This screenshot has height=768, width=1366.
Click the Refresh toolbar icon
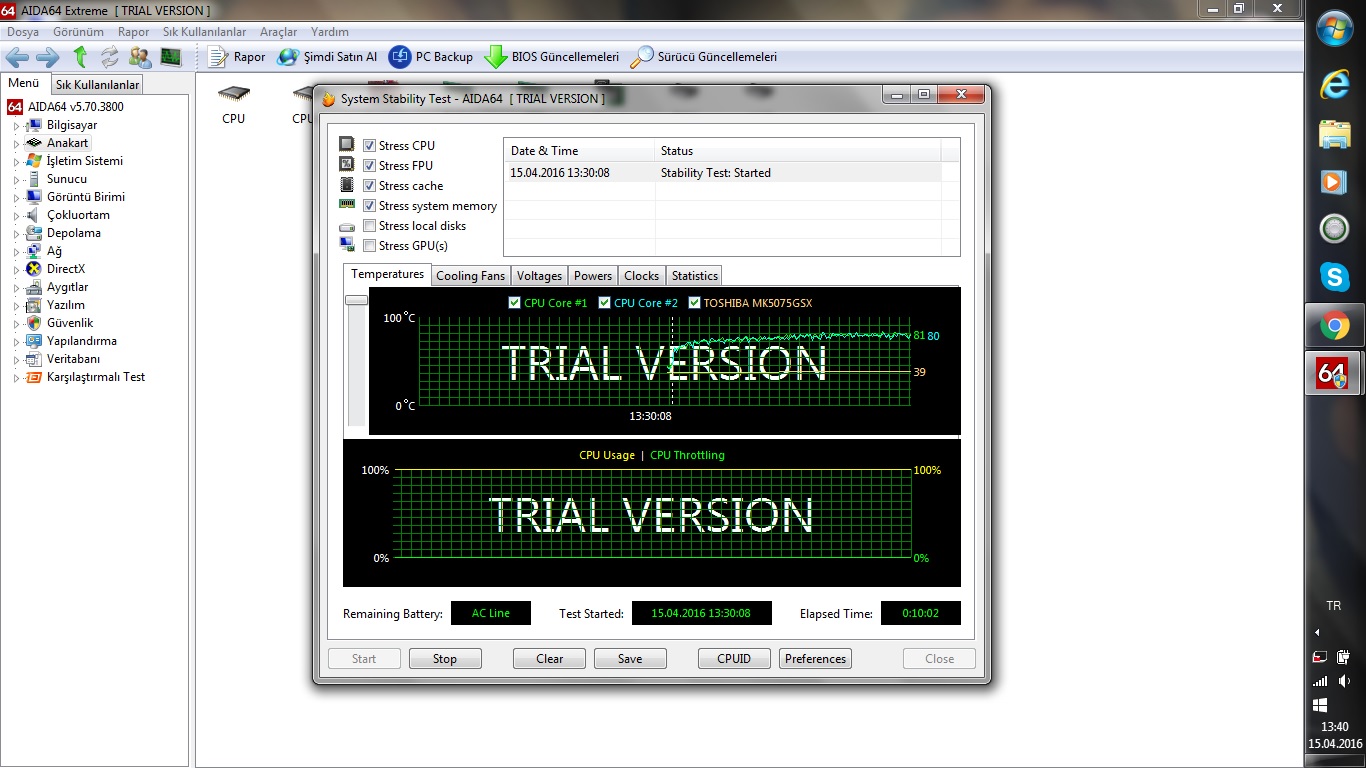point(110,57)
